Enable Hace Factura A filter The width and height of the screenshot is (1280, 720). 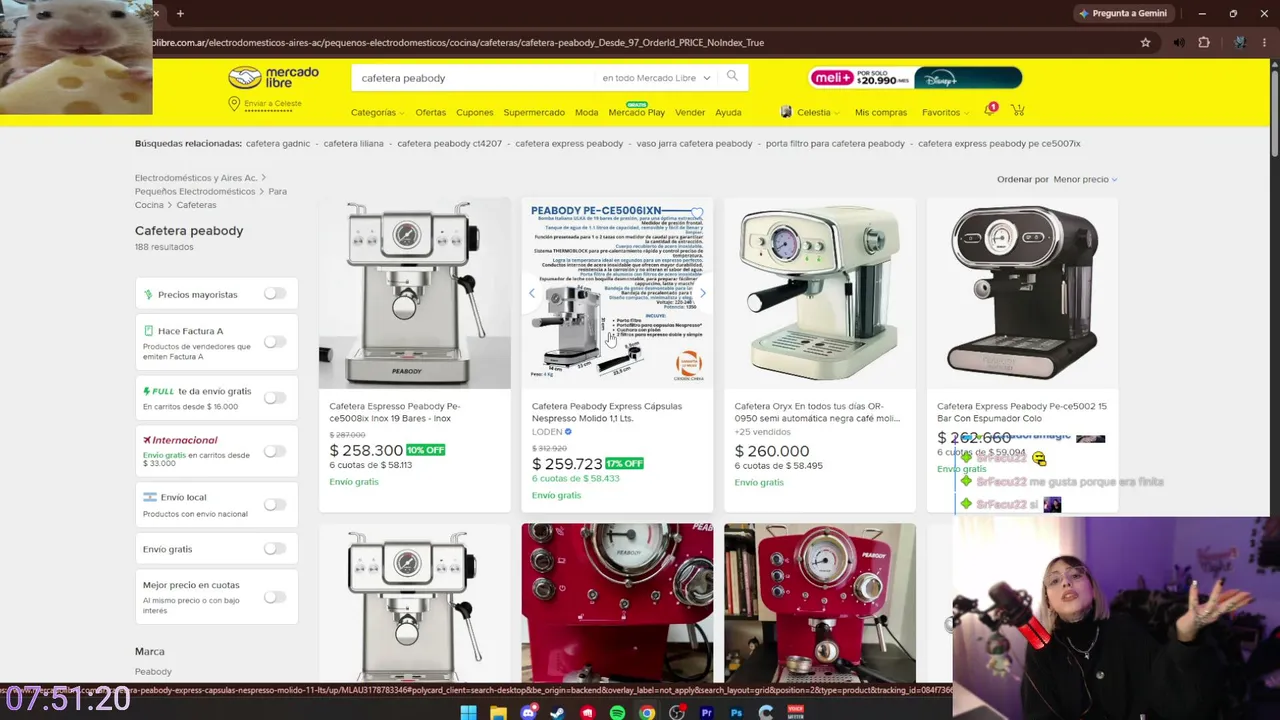(x=275, y=342)
